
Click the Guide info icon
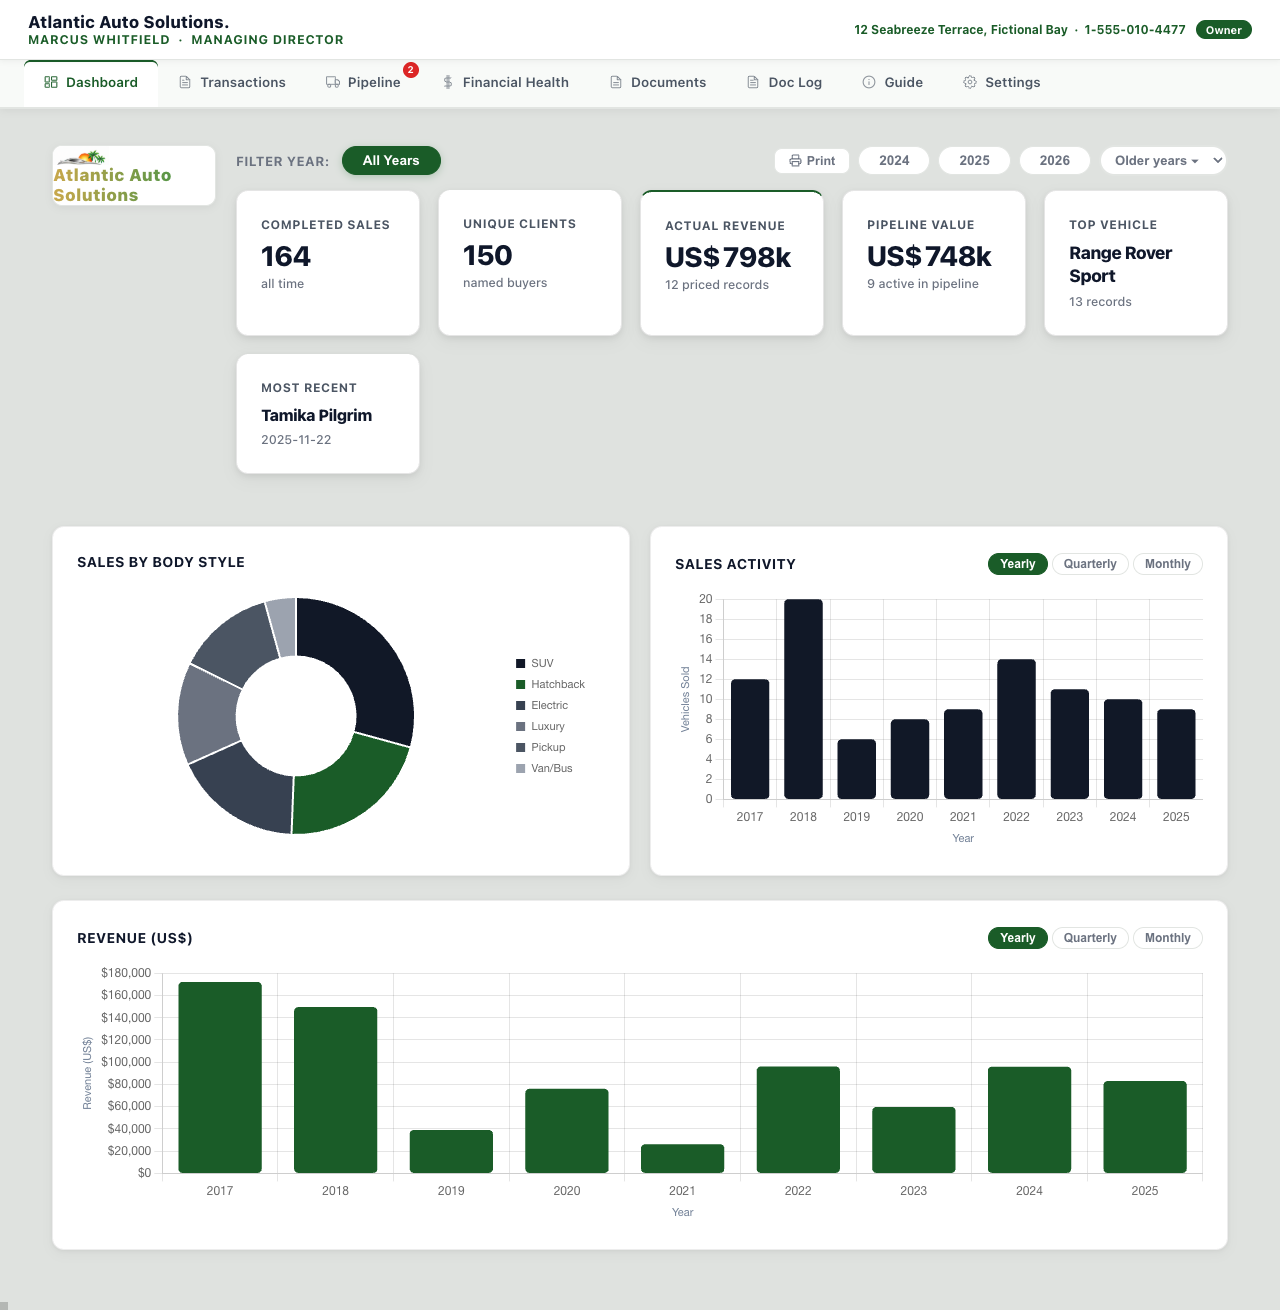pos(869,82)
